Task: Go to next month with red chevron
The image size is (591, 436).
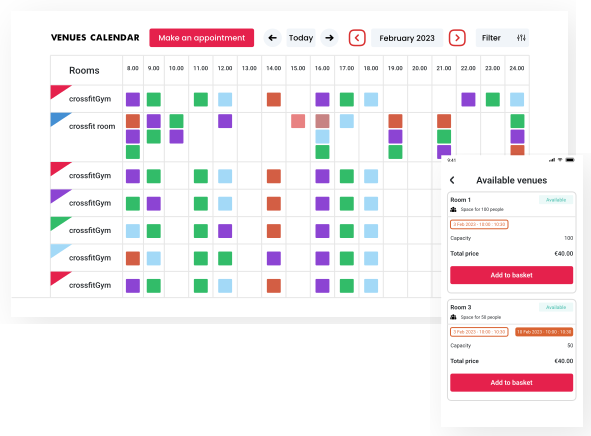Action: 457,38
